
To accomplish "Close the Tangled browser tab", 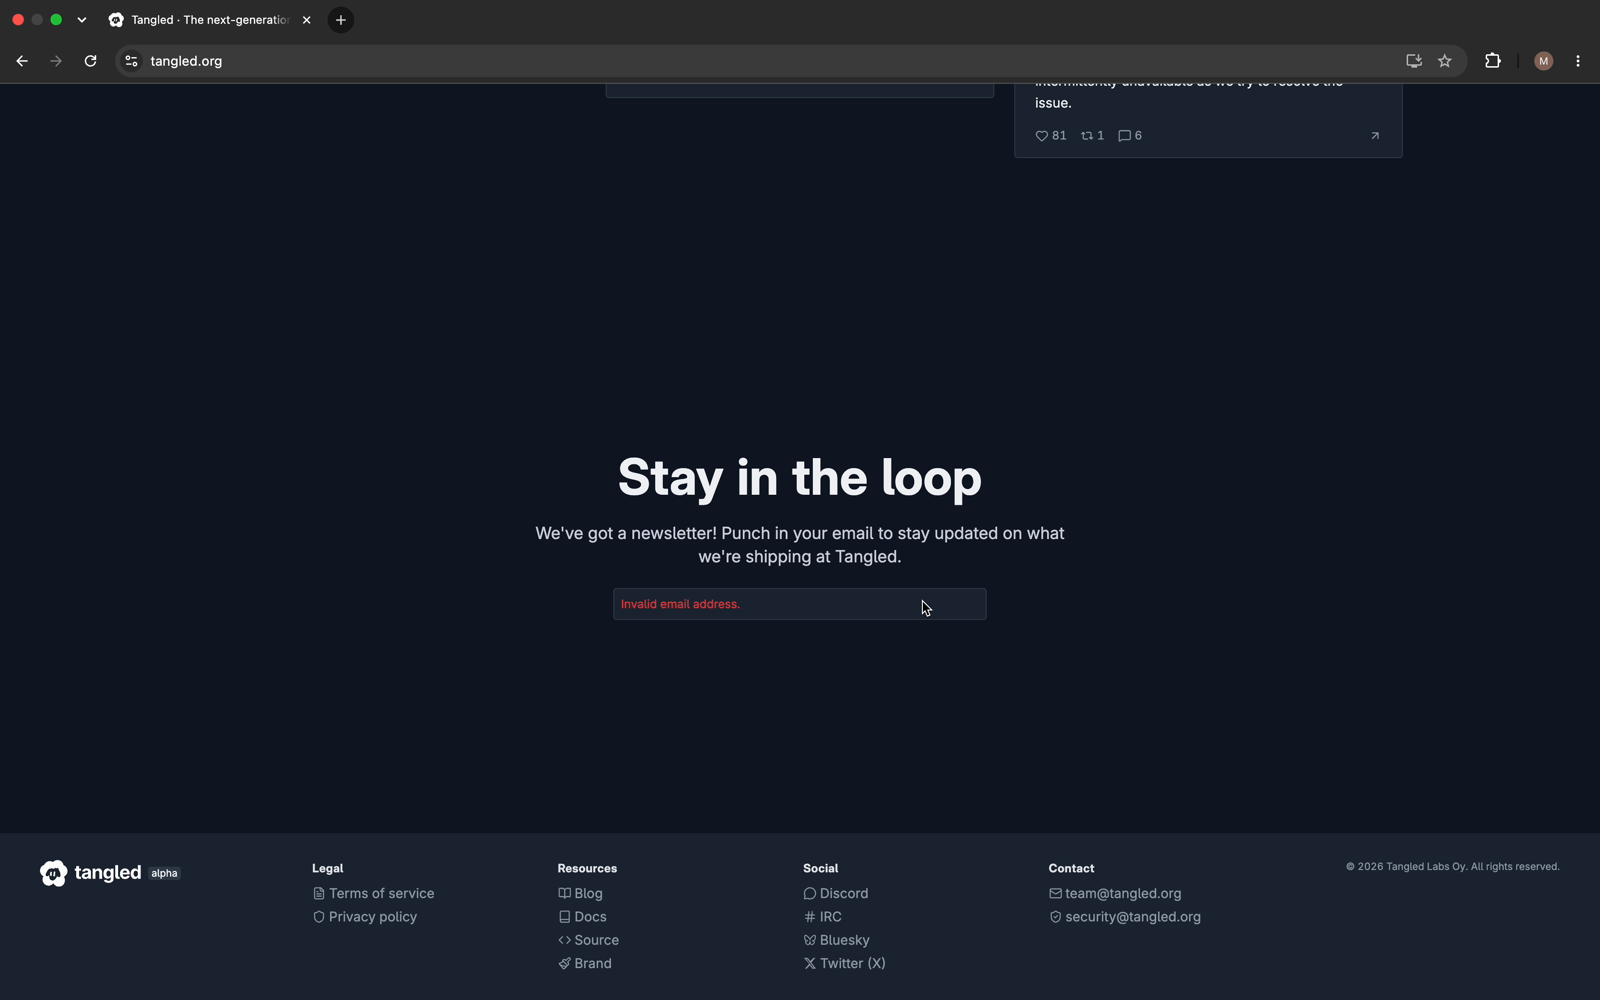I will (307, 20).
